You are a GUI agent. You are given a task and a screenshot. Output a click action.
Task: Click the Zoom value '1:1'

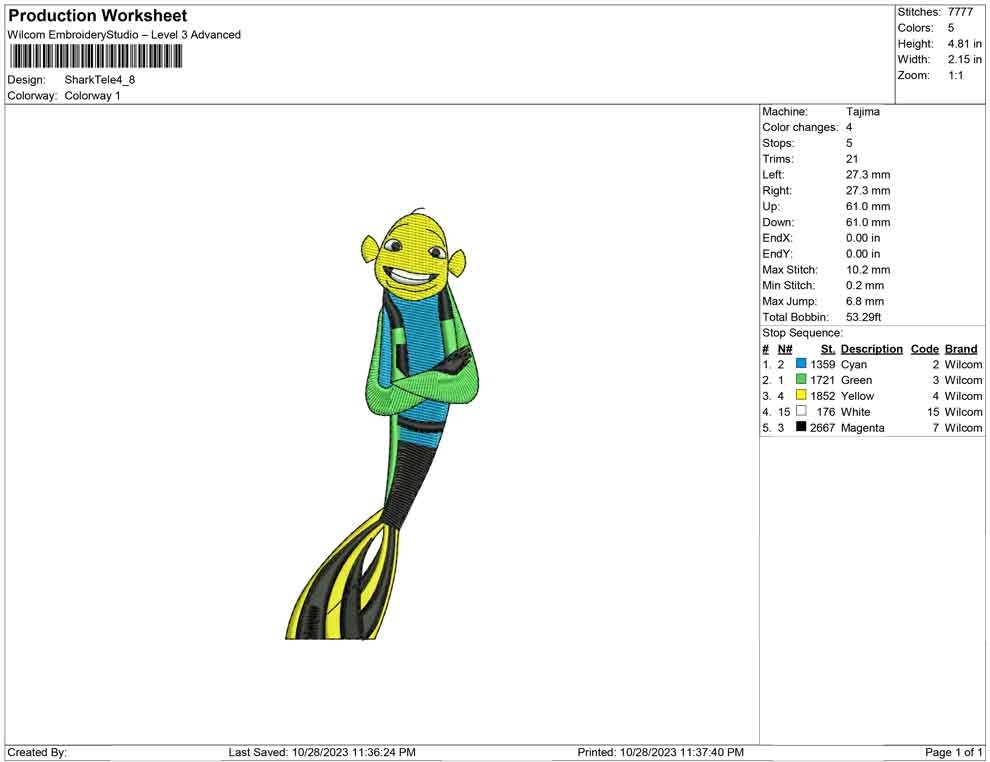pyautogui.click(x=955, y=75)
